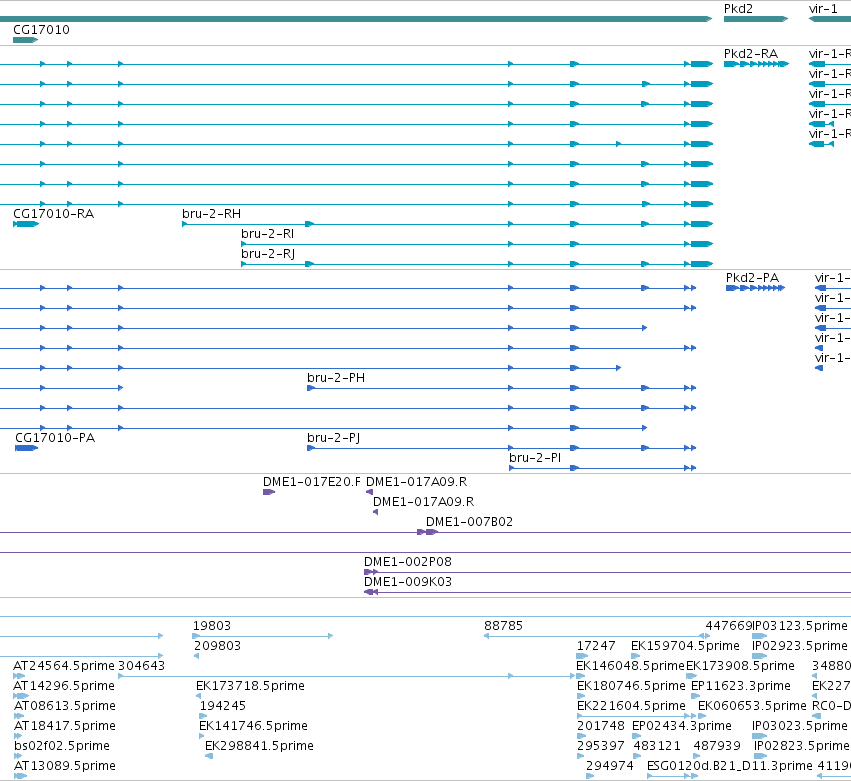Image resolution: width=851 pixels, height=781 pixels.
Task: Click the DME1-017E20.F feature label
Action: 312,482
